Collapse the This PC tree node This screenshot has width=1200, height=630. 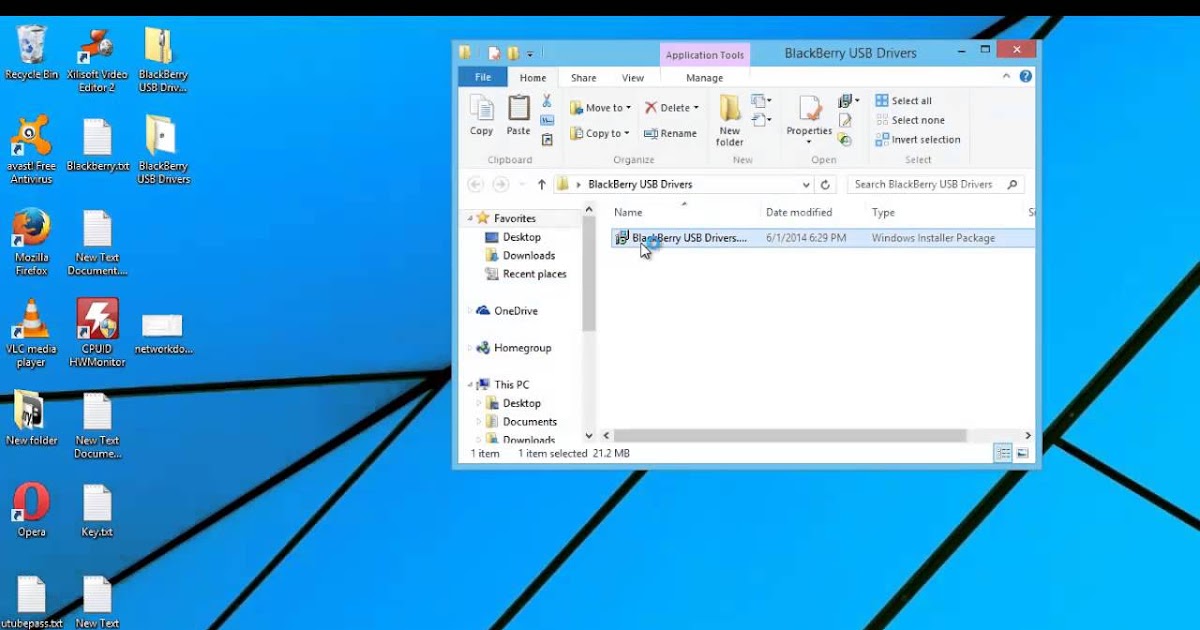pyautogui.click(x=470, y=385)
